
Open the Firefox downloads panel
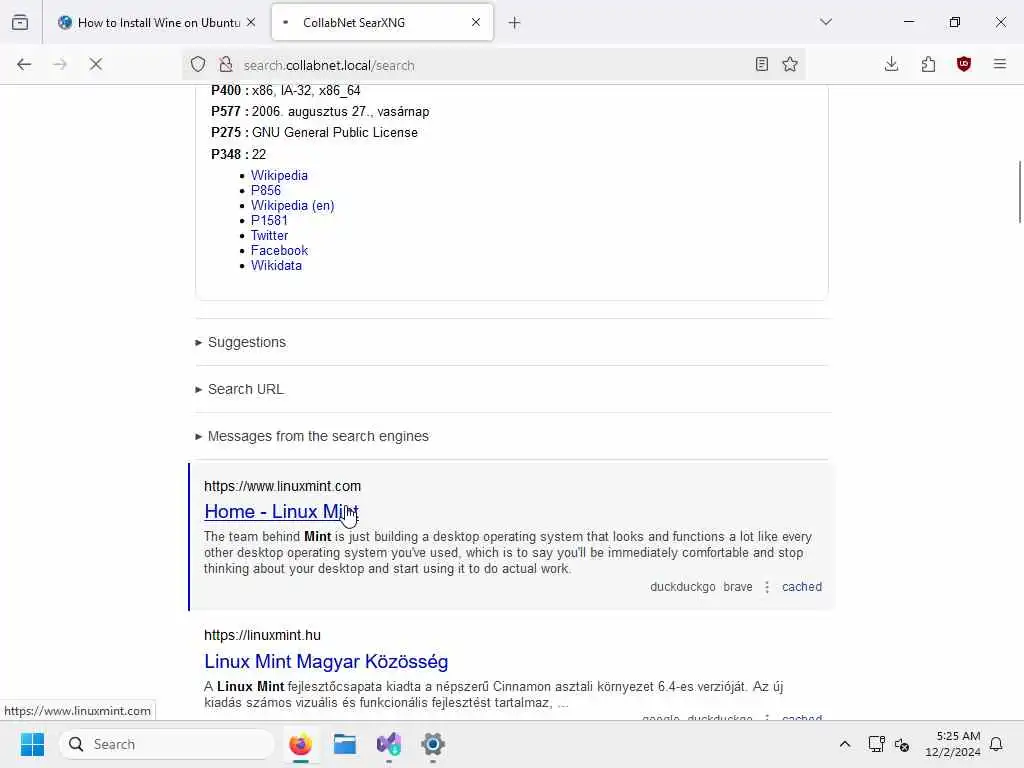[x=891, y=65]
